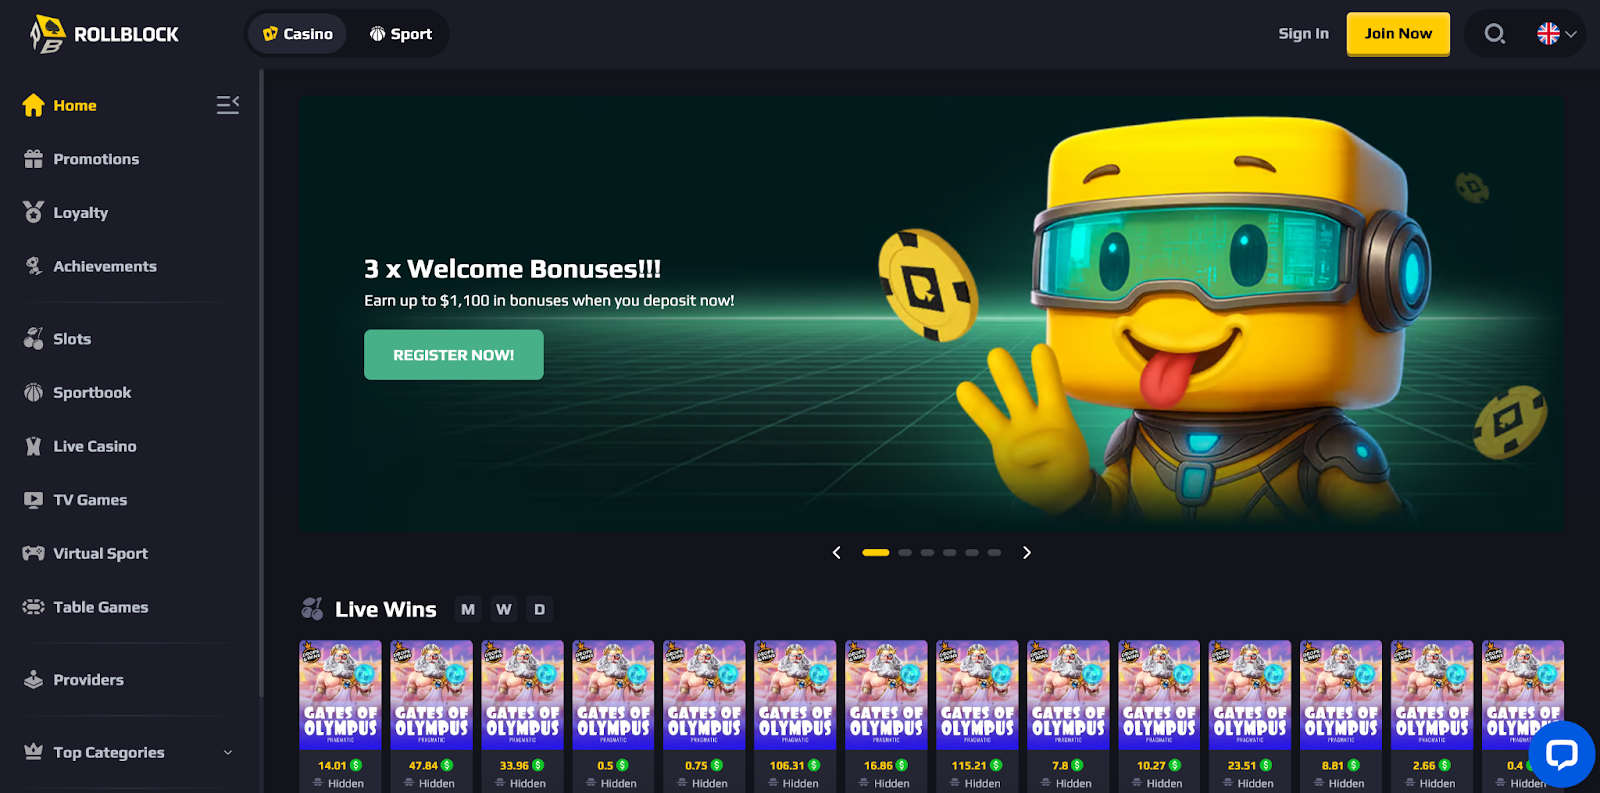Click the Providers icon
This screenshot has height=793, width=1600.
point(34,680)
